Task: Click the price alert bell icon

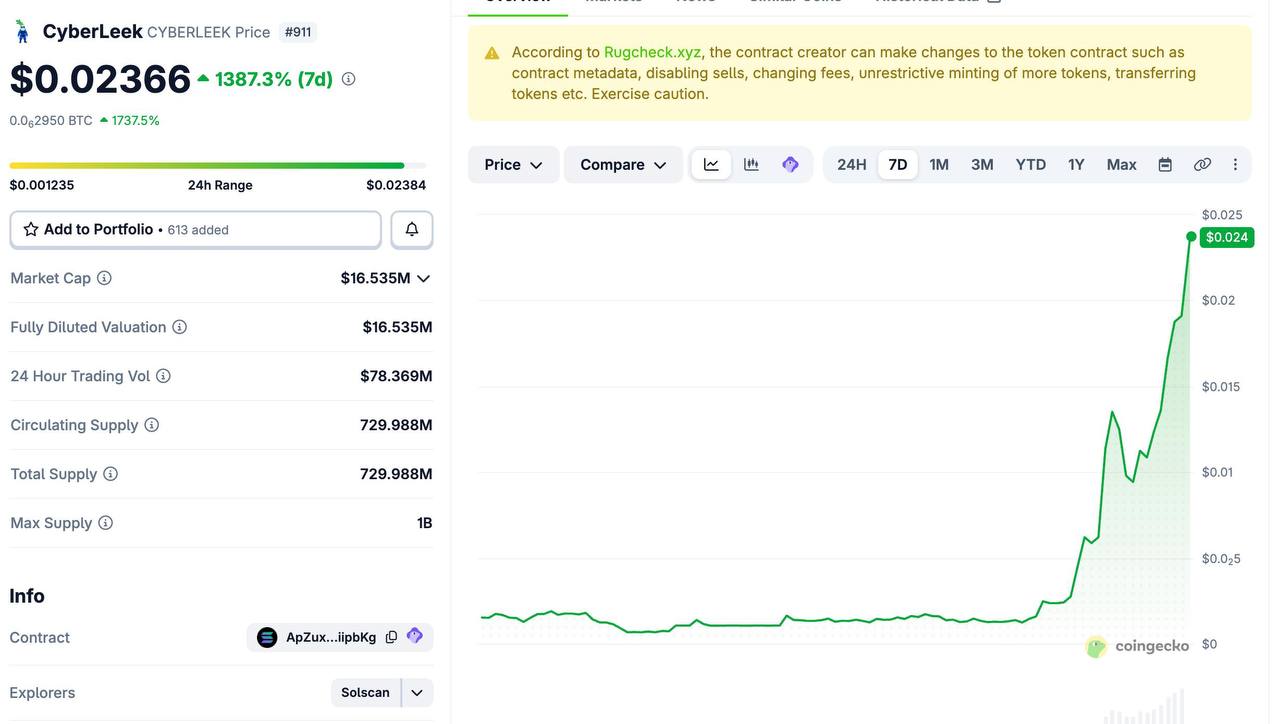Action: pyautogui.click(x=412, y=230)
